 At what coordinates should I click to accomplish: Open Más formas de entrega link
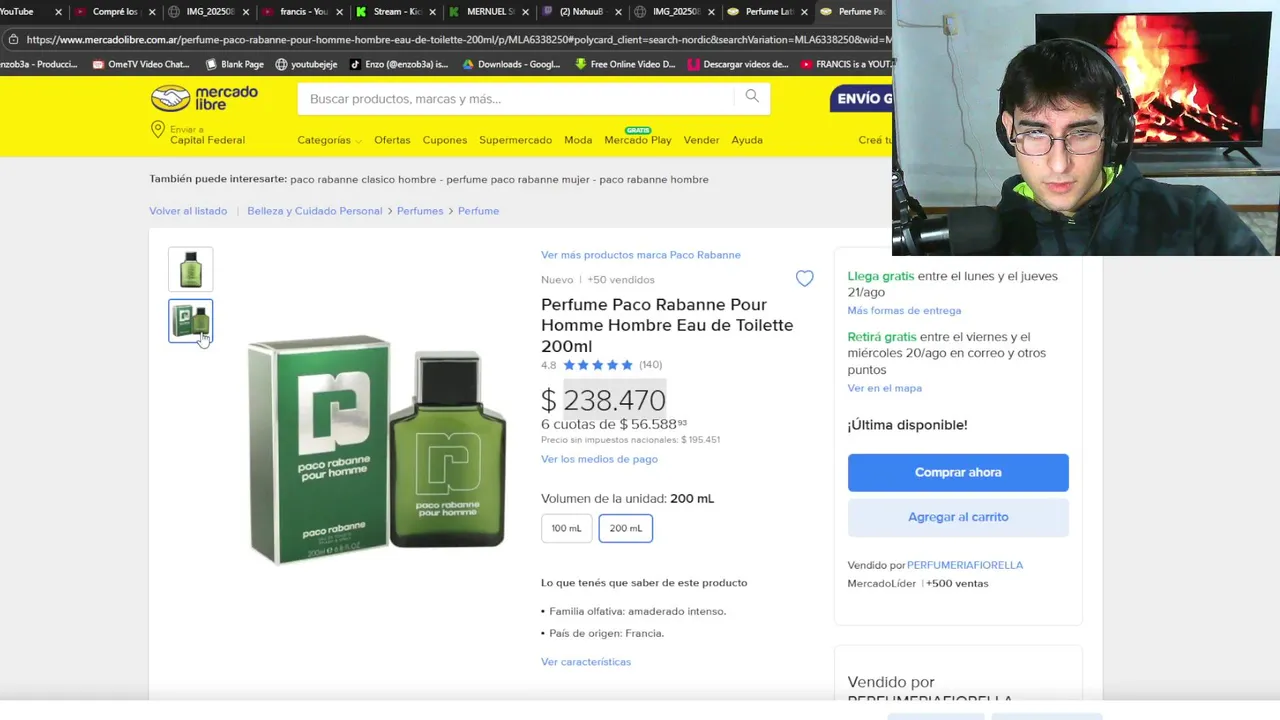click(904, 311)
